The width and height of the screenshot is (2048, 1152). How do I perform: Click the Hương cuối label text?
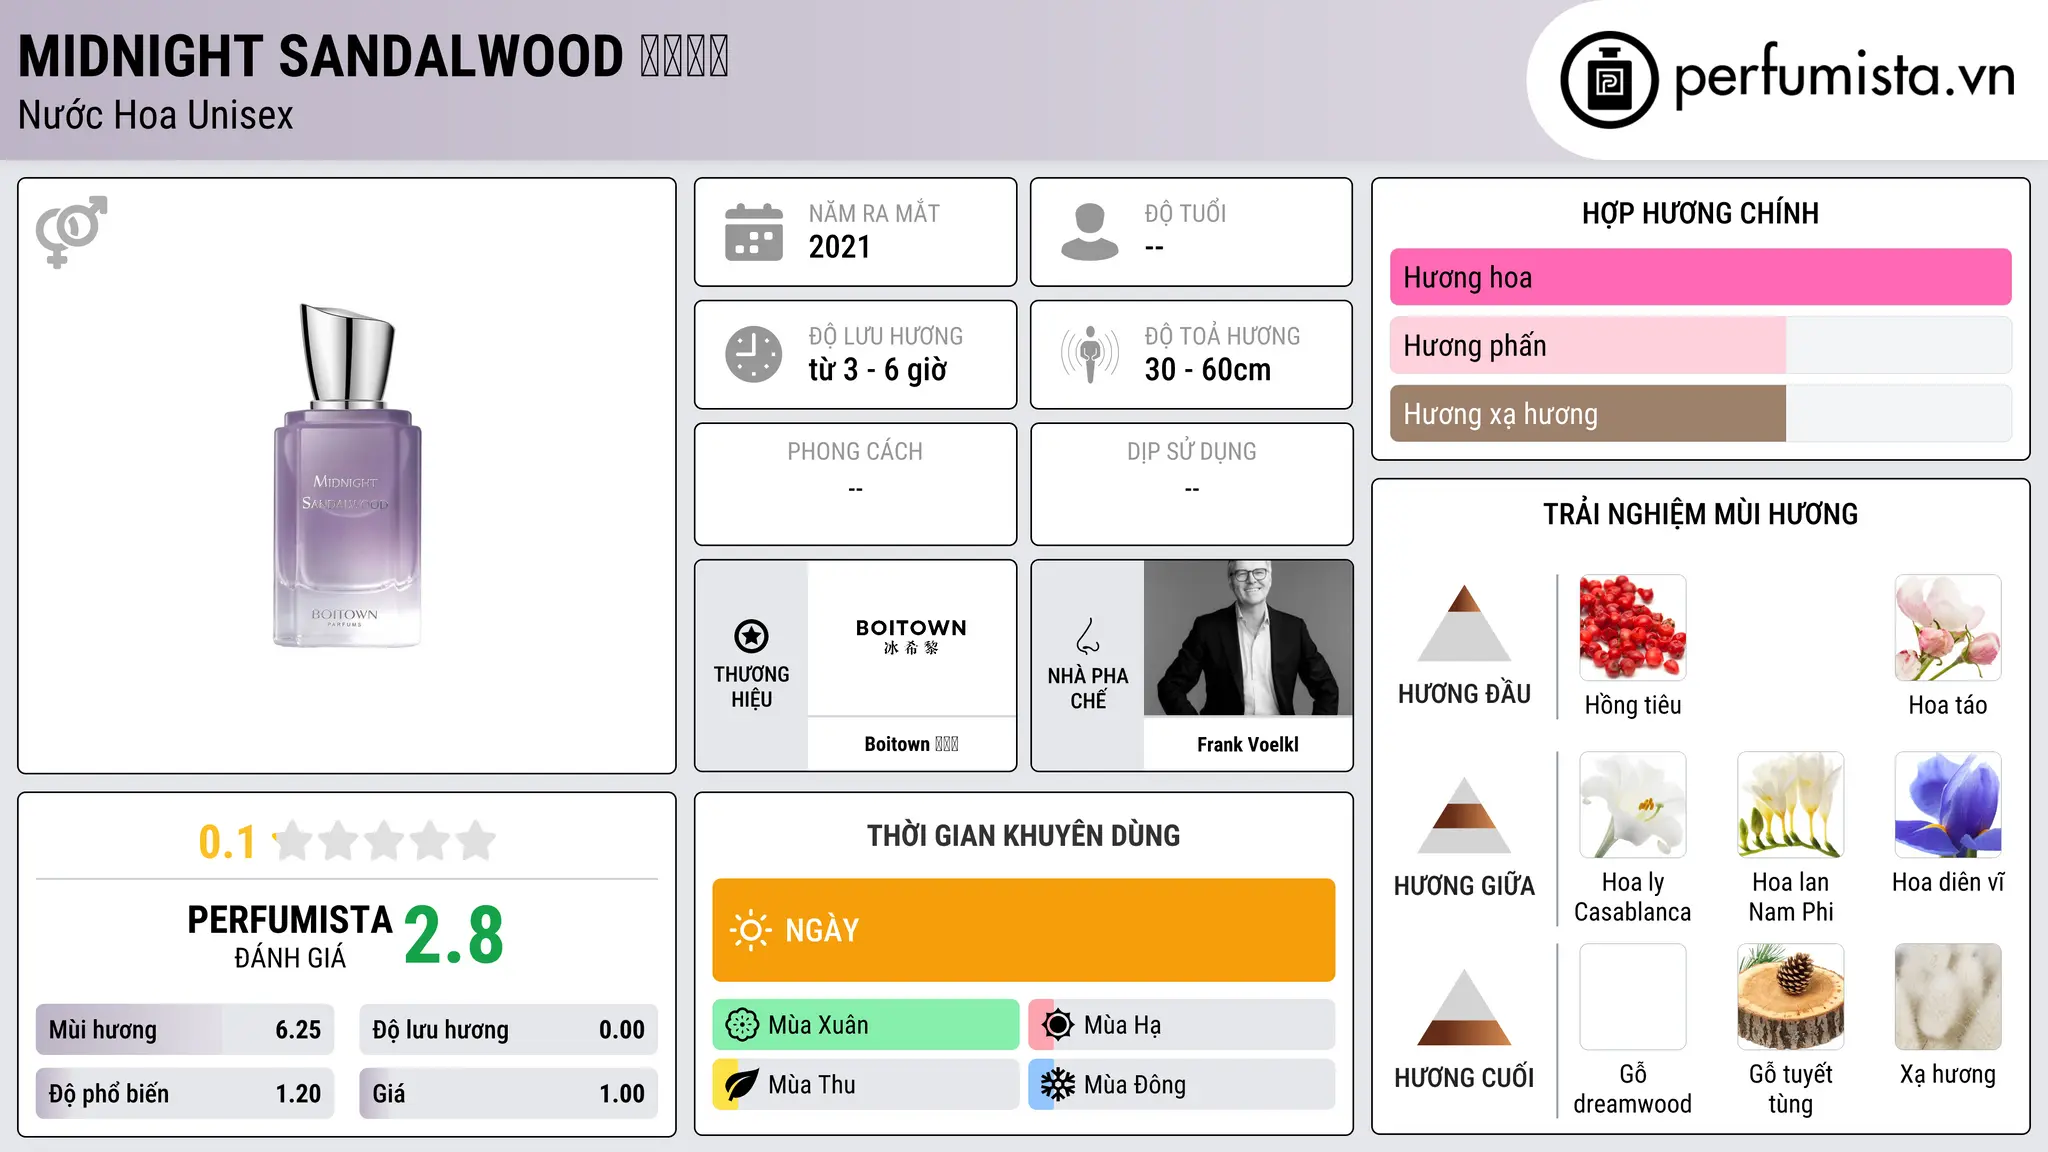(1464, 1078)
